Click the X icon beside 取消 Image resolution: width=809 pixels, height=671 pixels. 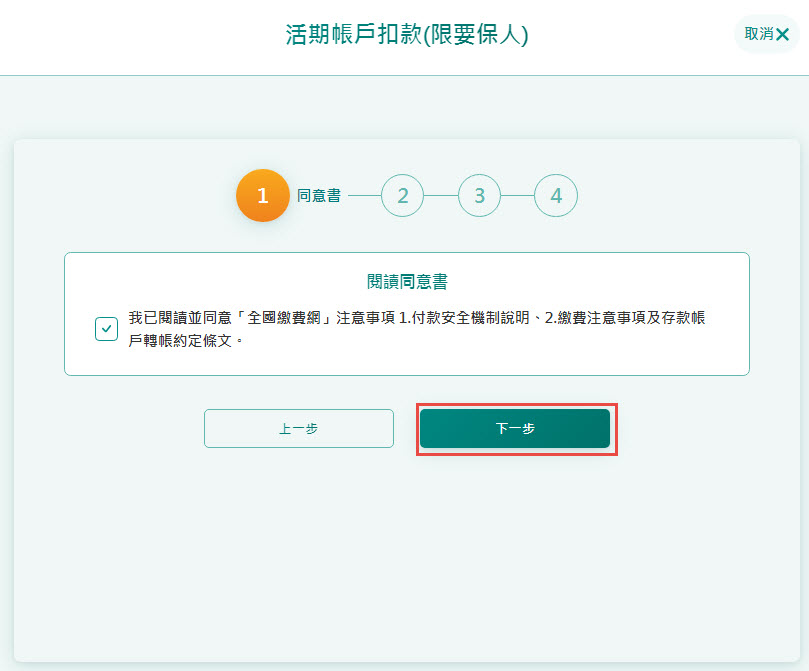tap(782, 35)
